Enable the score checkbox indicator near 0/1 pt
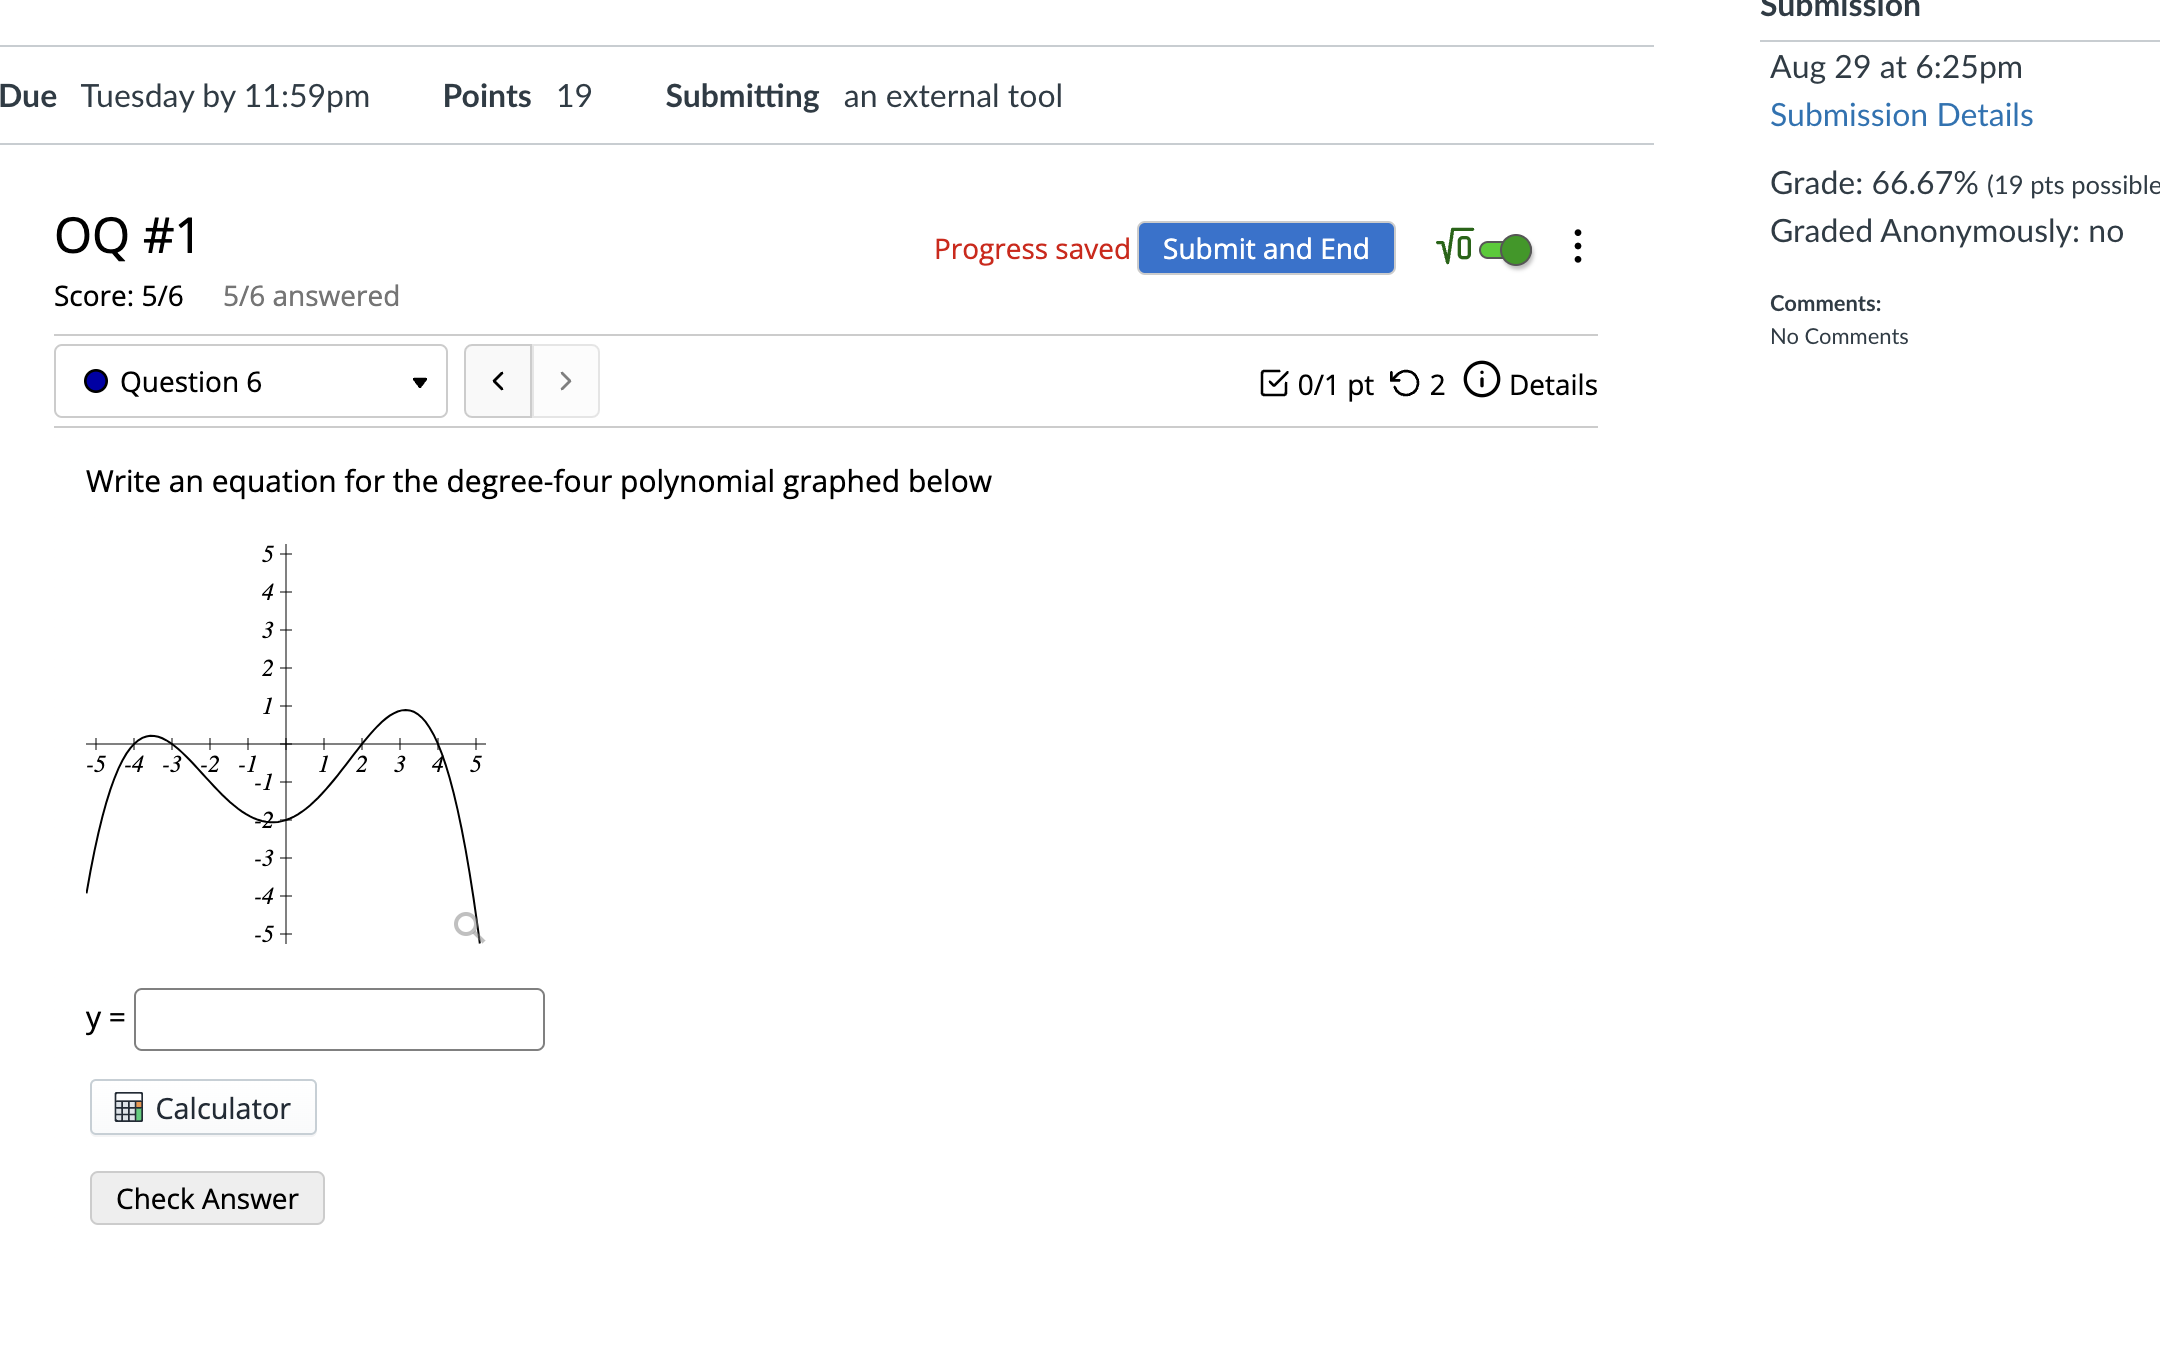Screen dimensions: 2160x1352 pyautogui.click(x=1275, y=384)
